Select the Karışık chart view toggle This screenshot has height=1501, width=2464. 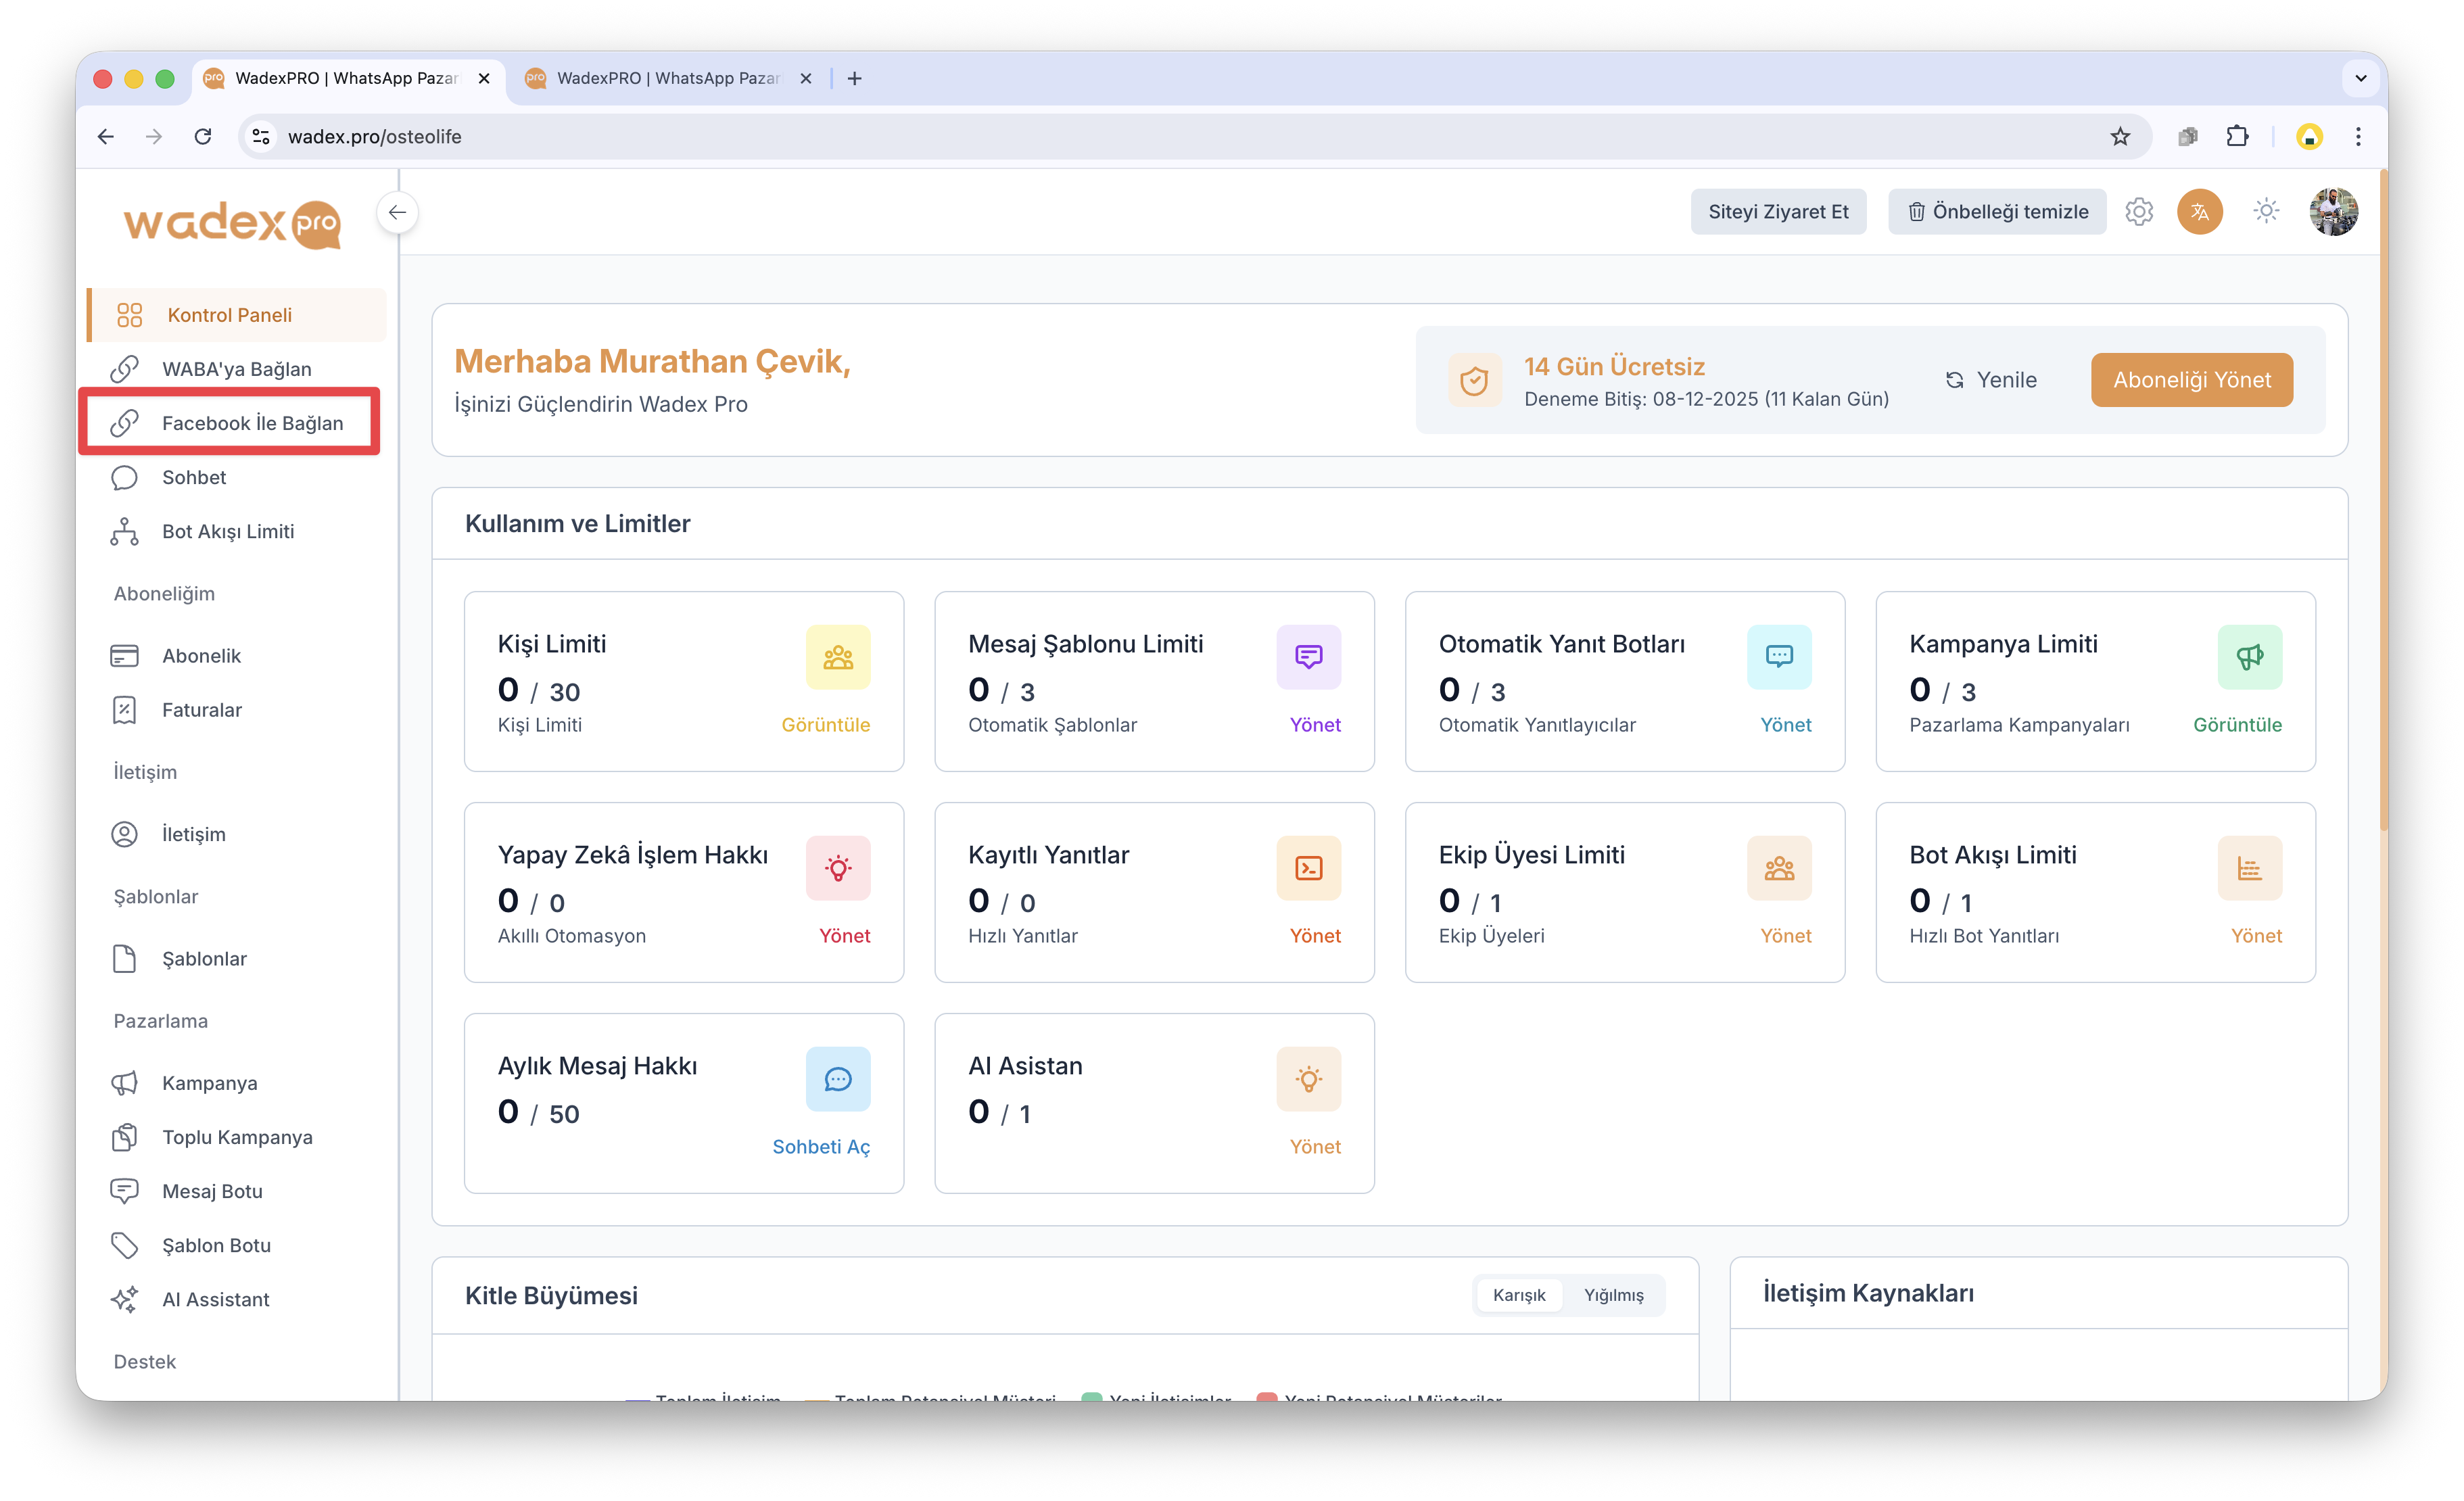point(1518,1295)
